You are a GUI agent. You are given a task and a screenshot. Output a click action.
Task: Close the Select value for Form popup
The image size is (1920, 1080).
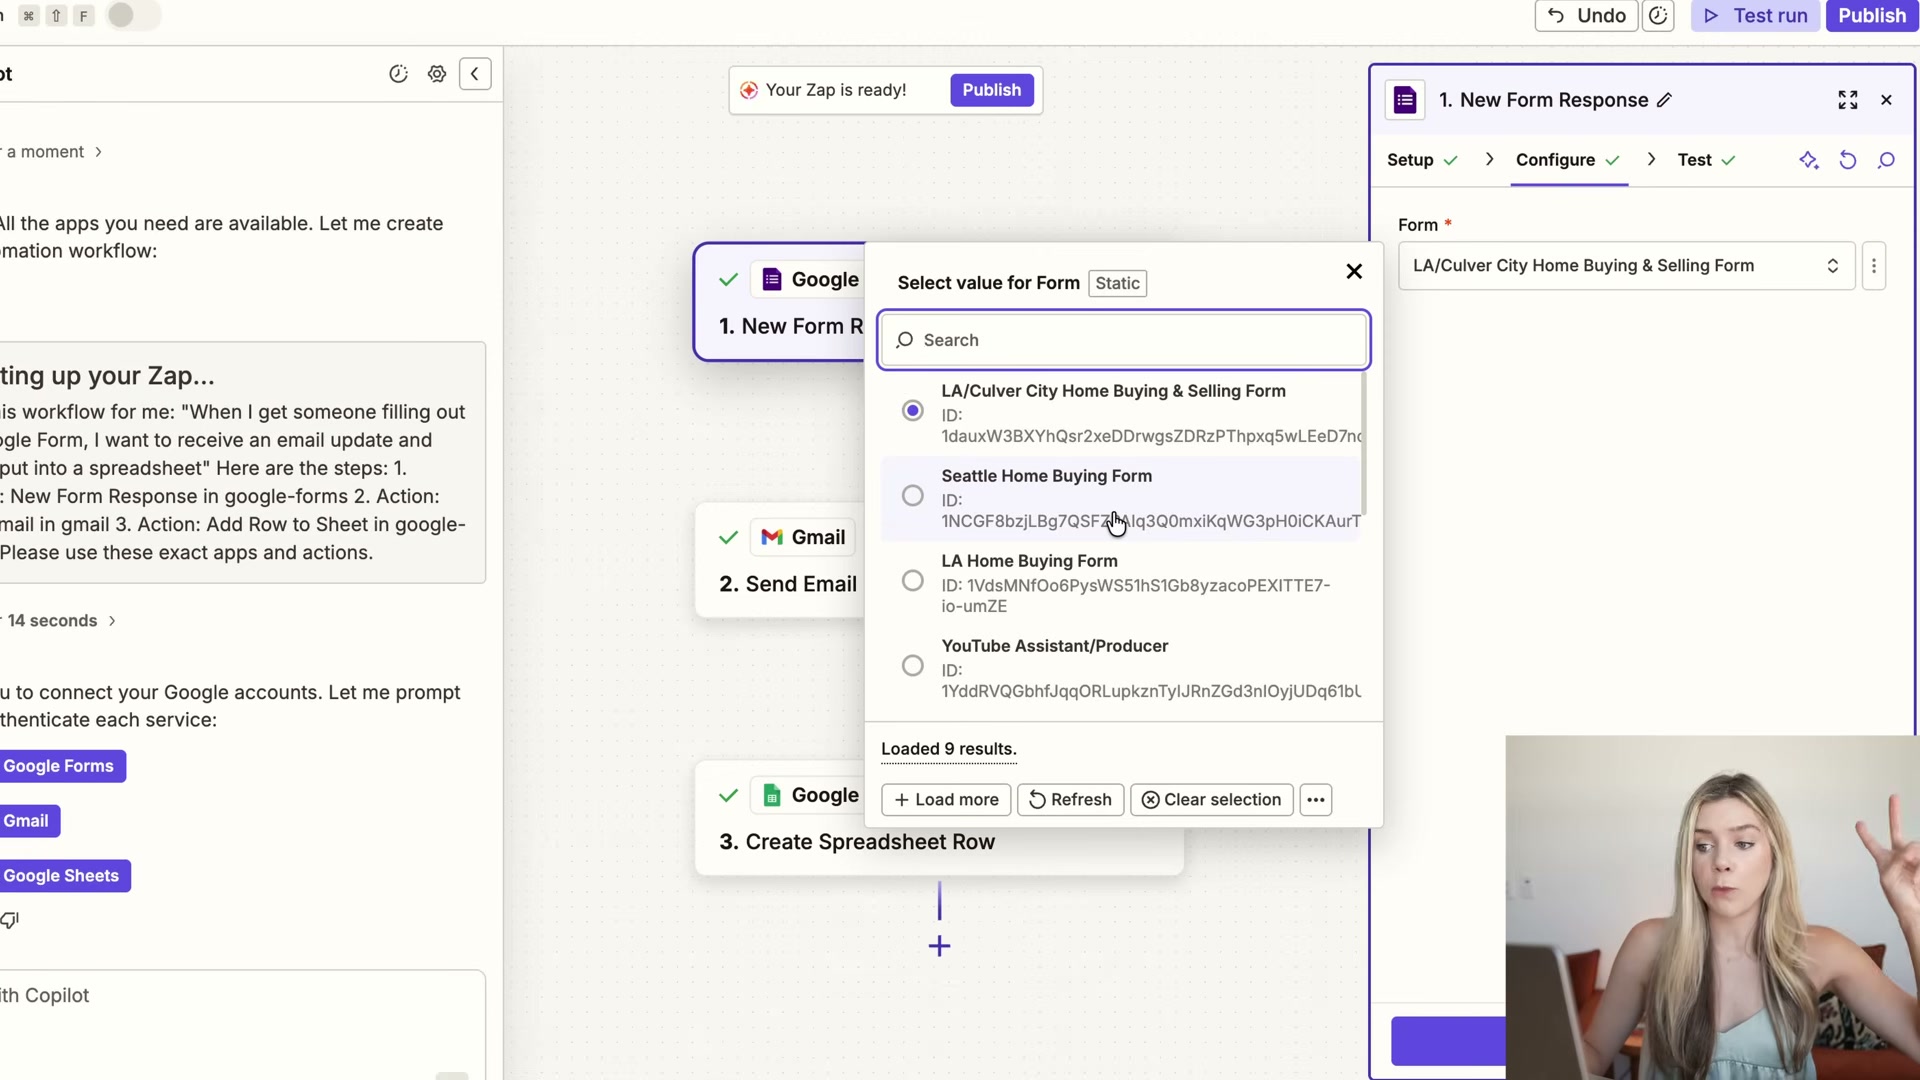pyautogui.click(x=1354, y=271)
